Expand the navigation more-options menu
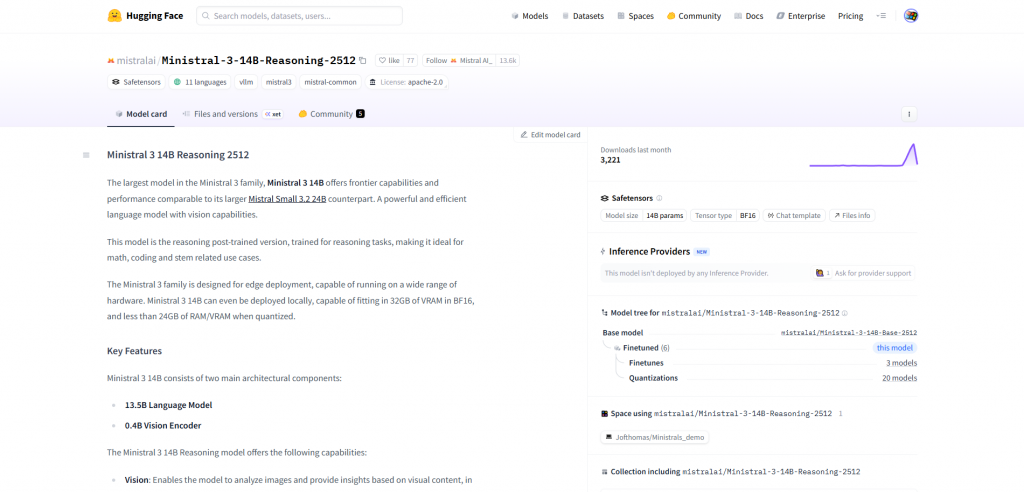The image size is (1024, 492). pos(880,16)
